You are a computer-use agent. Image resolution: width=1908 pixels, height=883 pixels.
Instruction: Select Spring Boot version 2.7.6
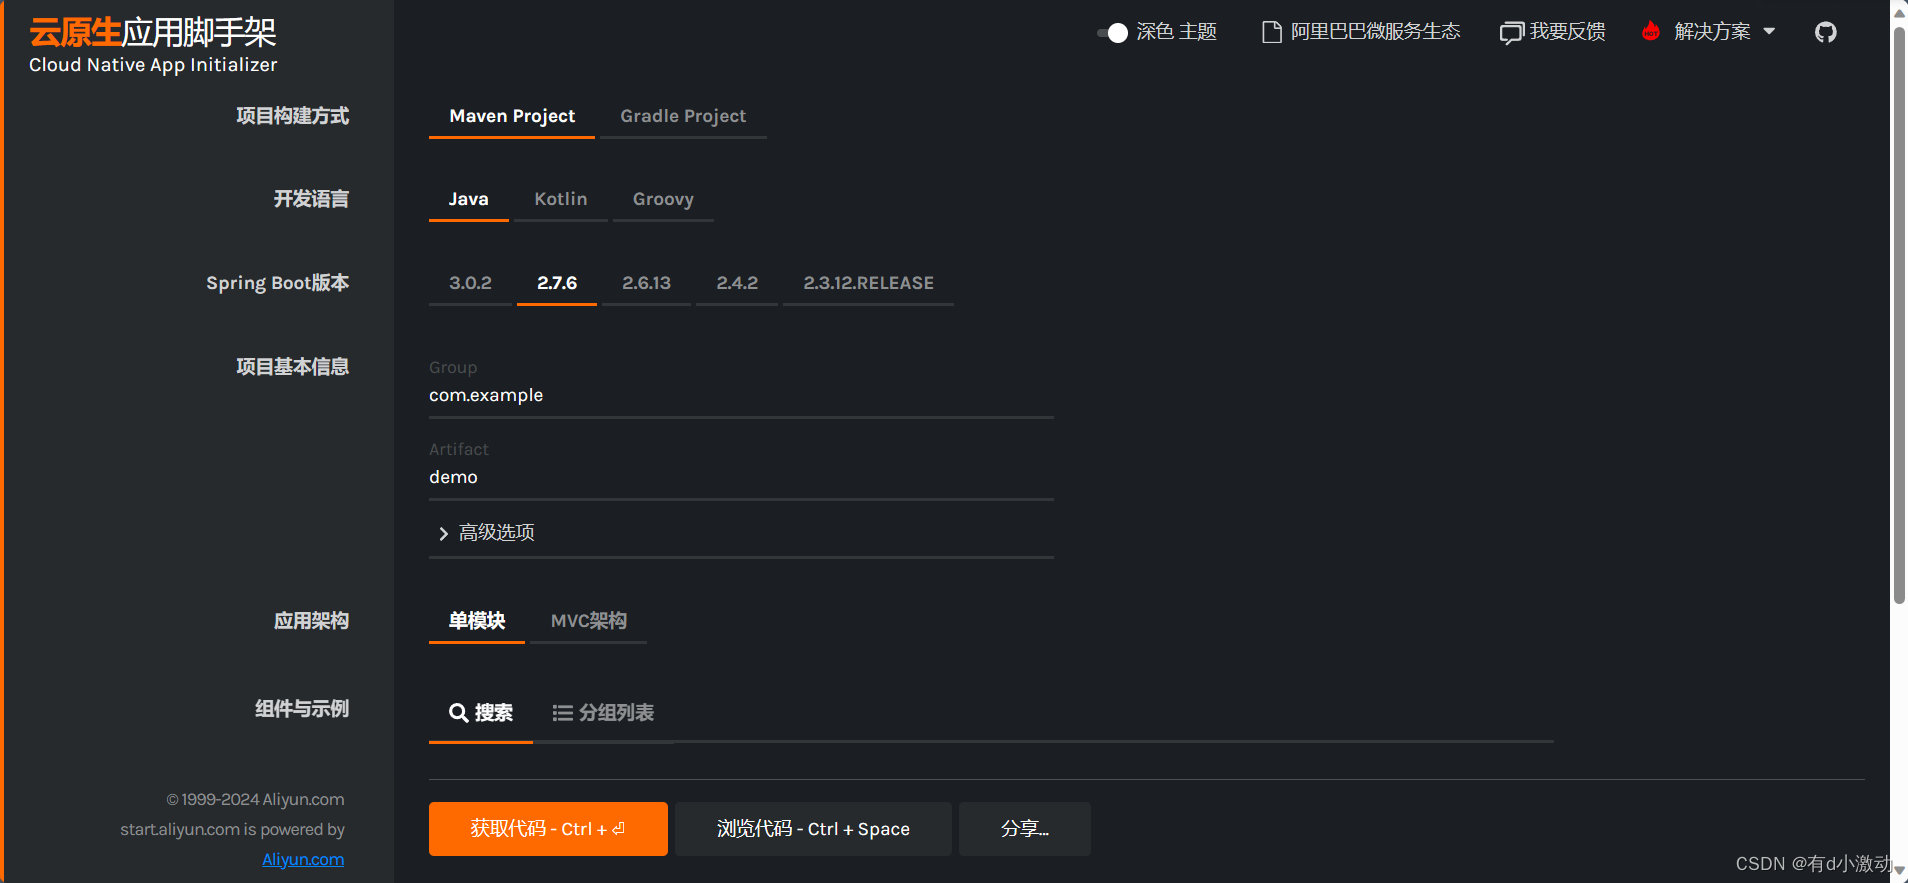coord(557,283)
